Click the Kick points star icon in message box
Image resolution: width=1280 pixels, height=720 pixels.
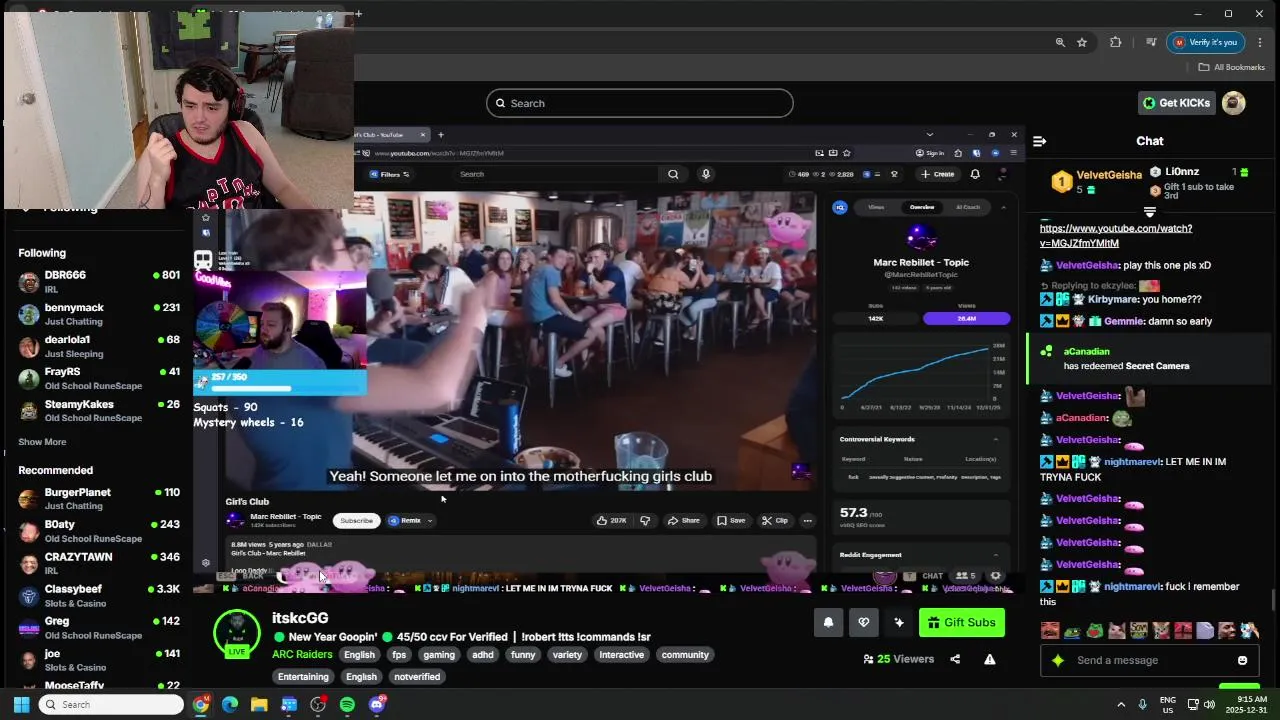pyautogui.click(x=1058, y=660)
